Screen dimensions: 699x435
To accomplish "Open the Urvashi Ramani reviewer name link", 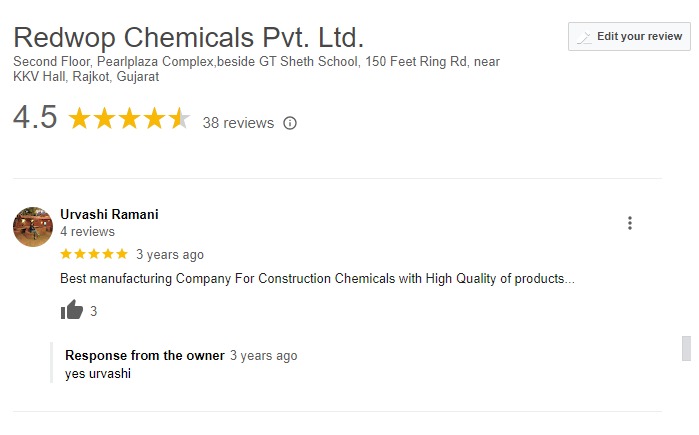I will 109,214.
